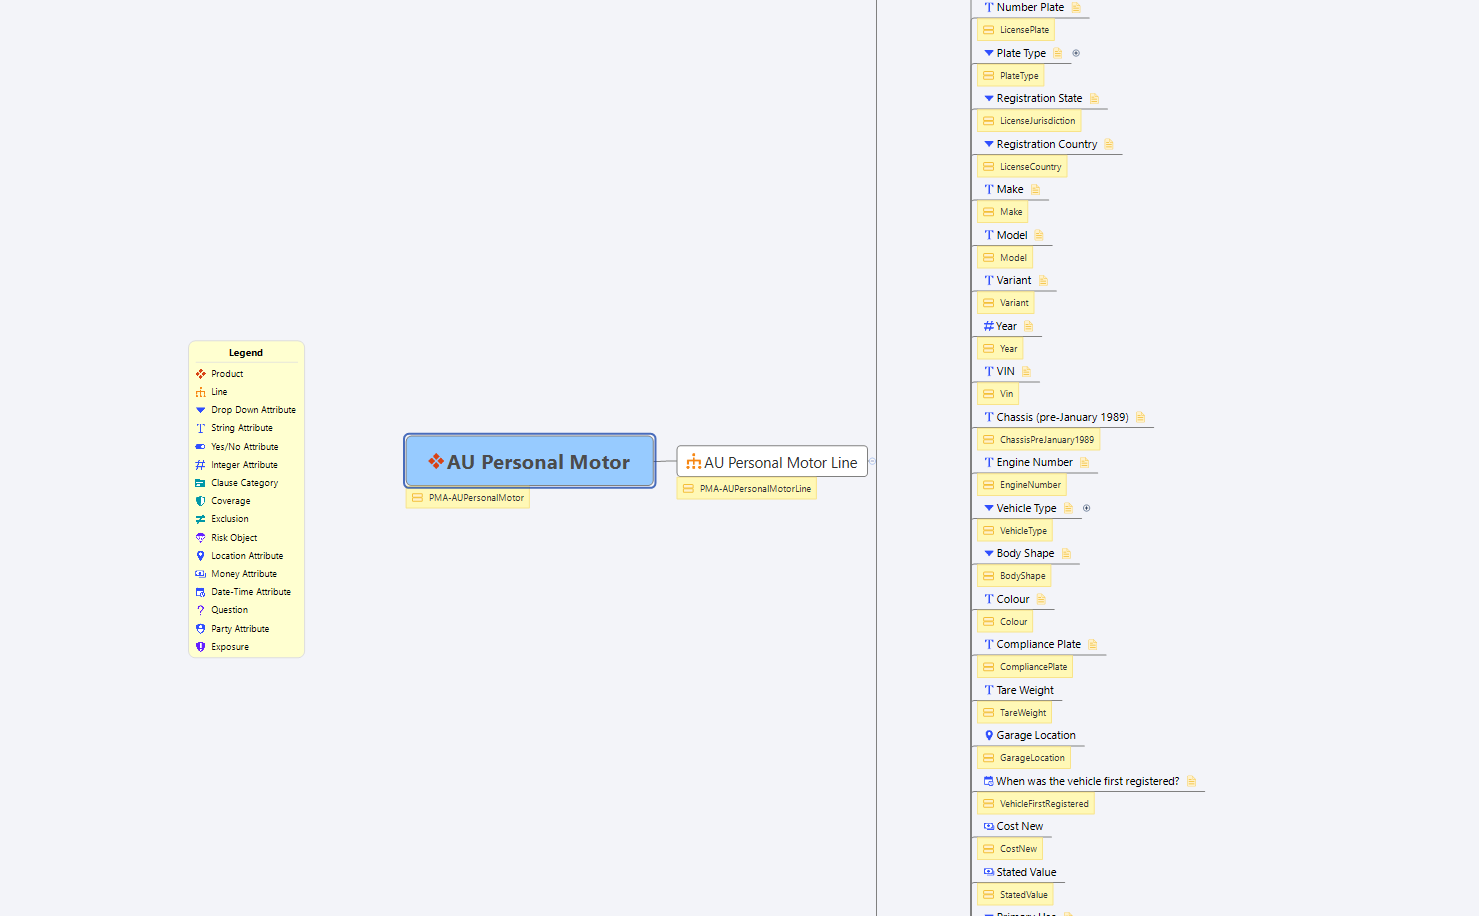The width and height of the screenshot is (1479, 916).
Task: Click the note icon beside Number Plate
Action: point(1076,8)
